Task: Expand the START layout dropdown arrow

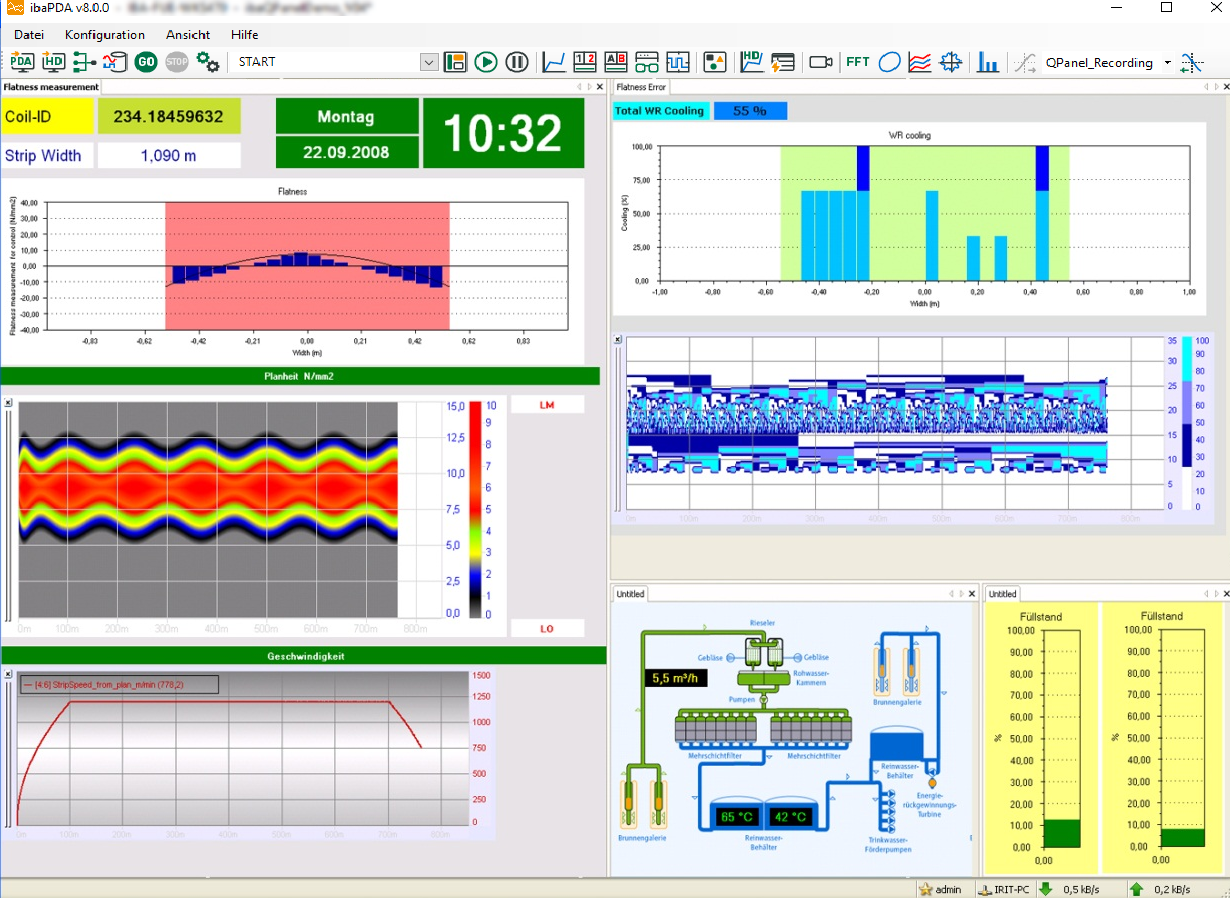Action: [429, 62]
